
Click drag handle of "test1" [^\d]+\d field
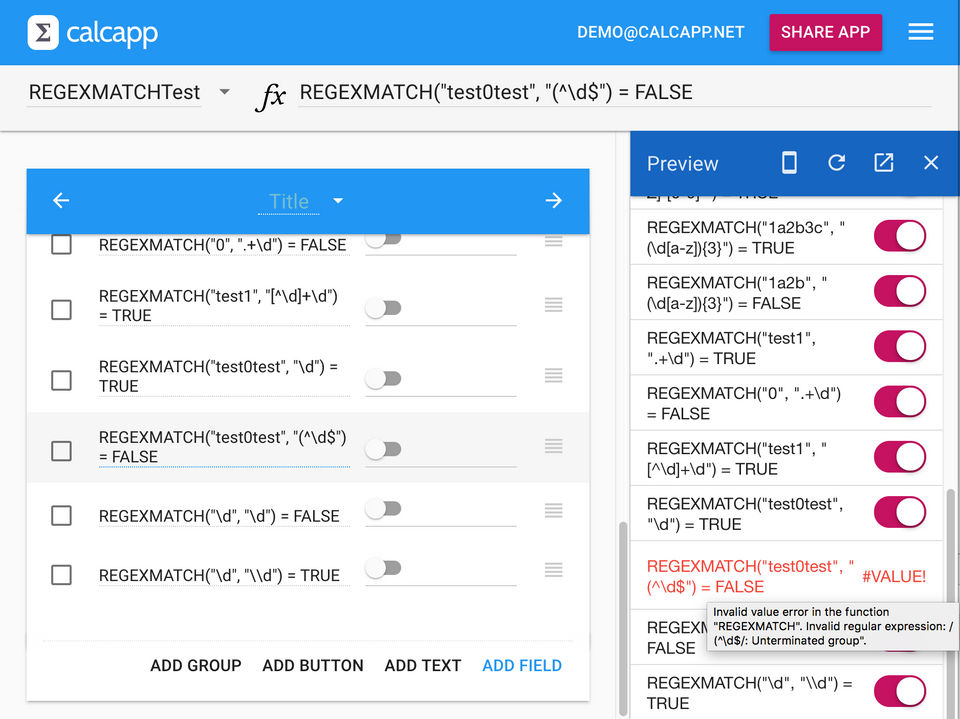tap(553, 305)
